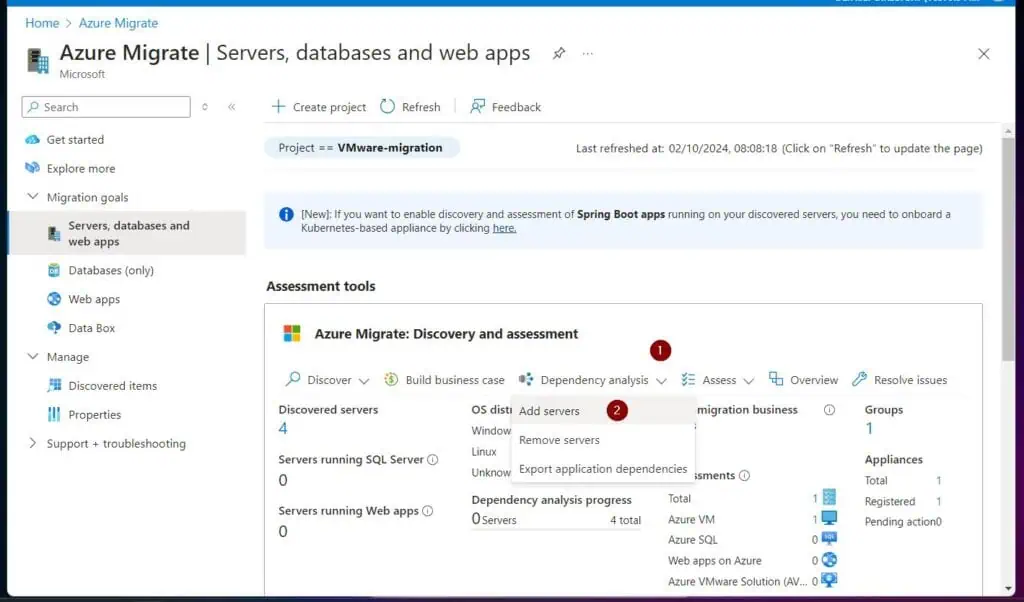
Task: Open Groups count 1
Action: point(869,428)
